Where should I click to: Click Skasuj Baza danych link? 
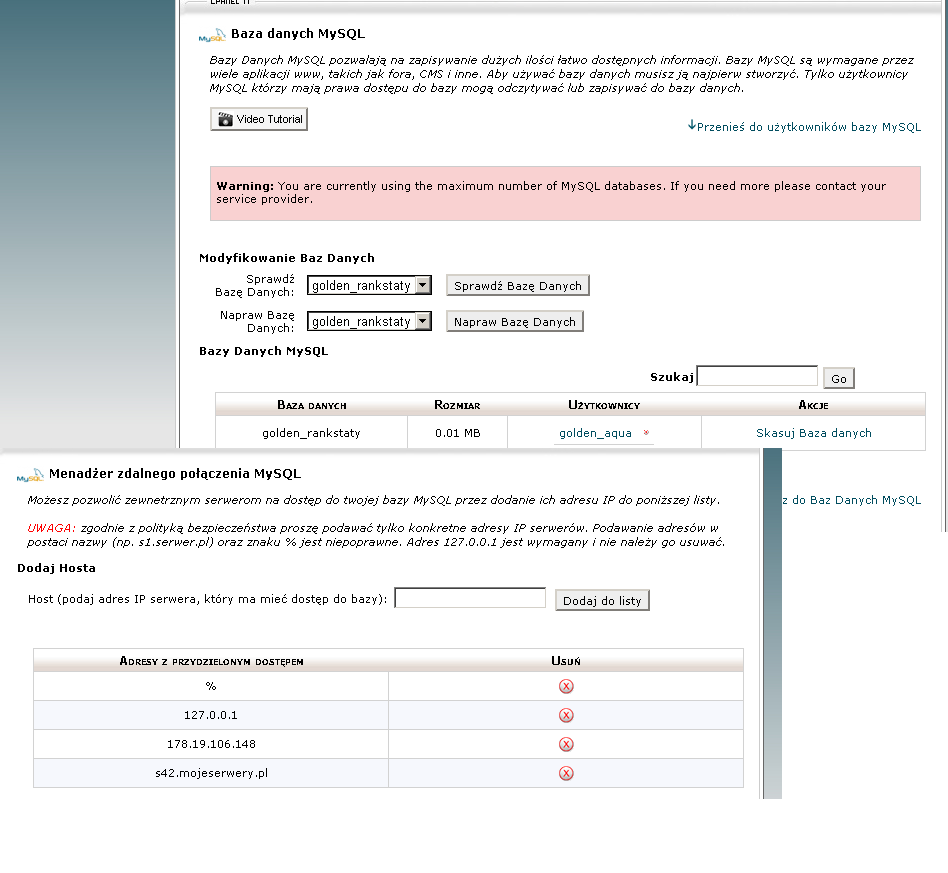point(814,433)
